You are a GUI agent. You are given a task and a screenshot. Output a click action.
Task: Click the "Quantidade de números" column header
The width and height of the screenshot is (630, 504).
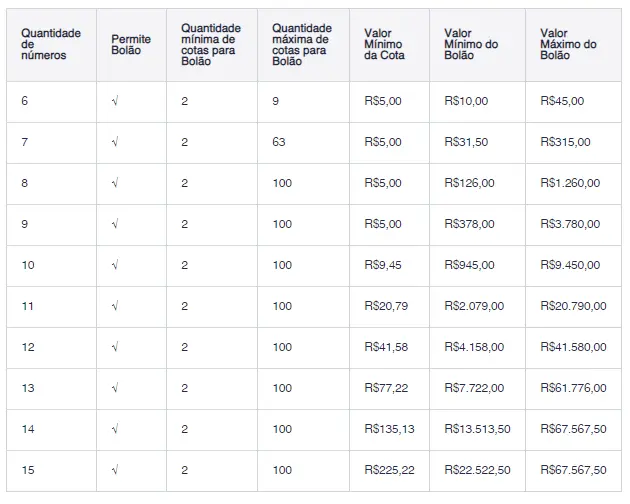pyautogui.click(x=50, y=45)
